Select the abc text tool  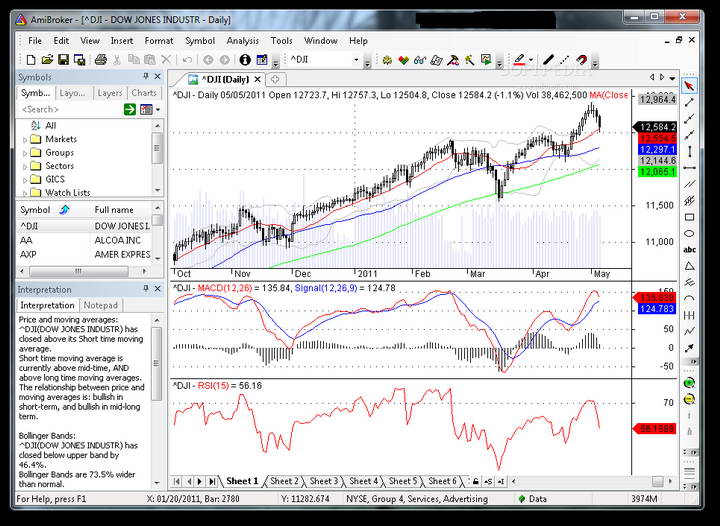coord(689,250)
